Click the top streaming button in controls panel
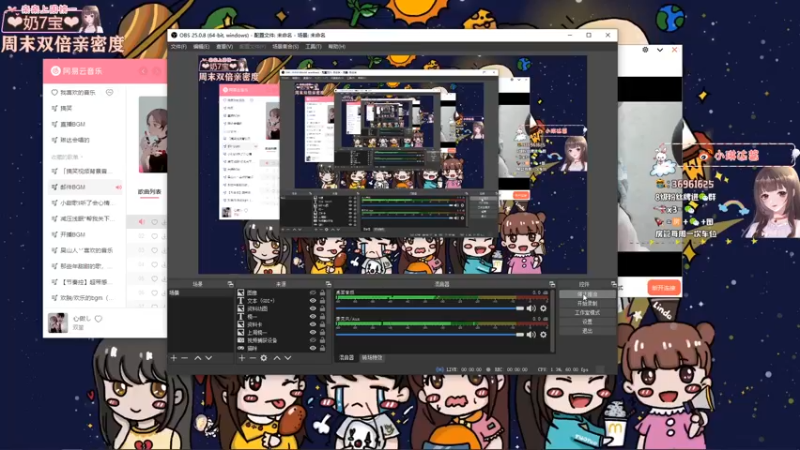The height and width of the screenshot is (450, 800). [x=587, y=294]
